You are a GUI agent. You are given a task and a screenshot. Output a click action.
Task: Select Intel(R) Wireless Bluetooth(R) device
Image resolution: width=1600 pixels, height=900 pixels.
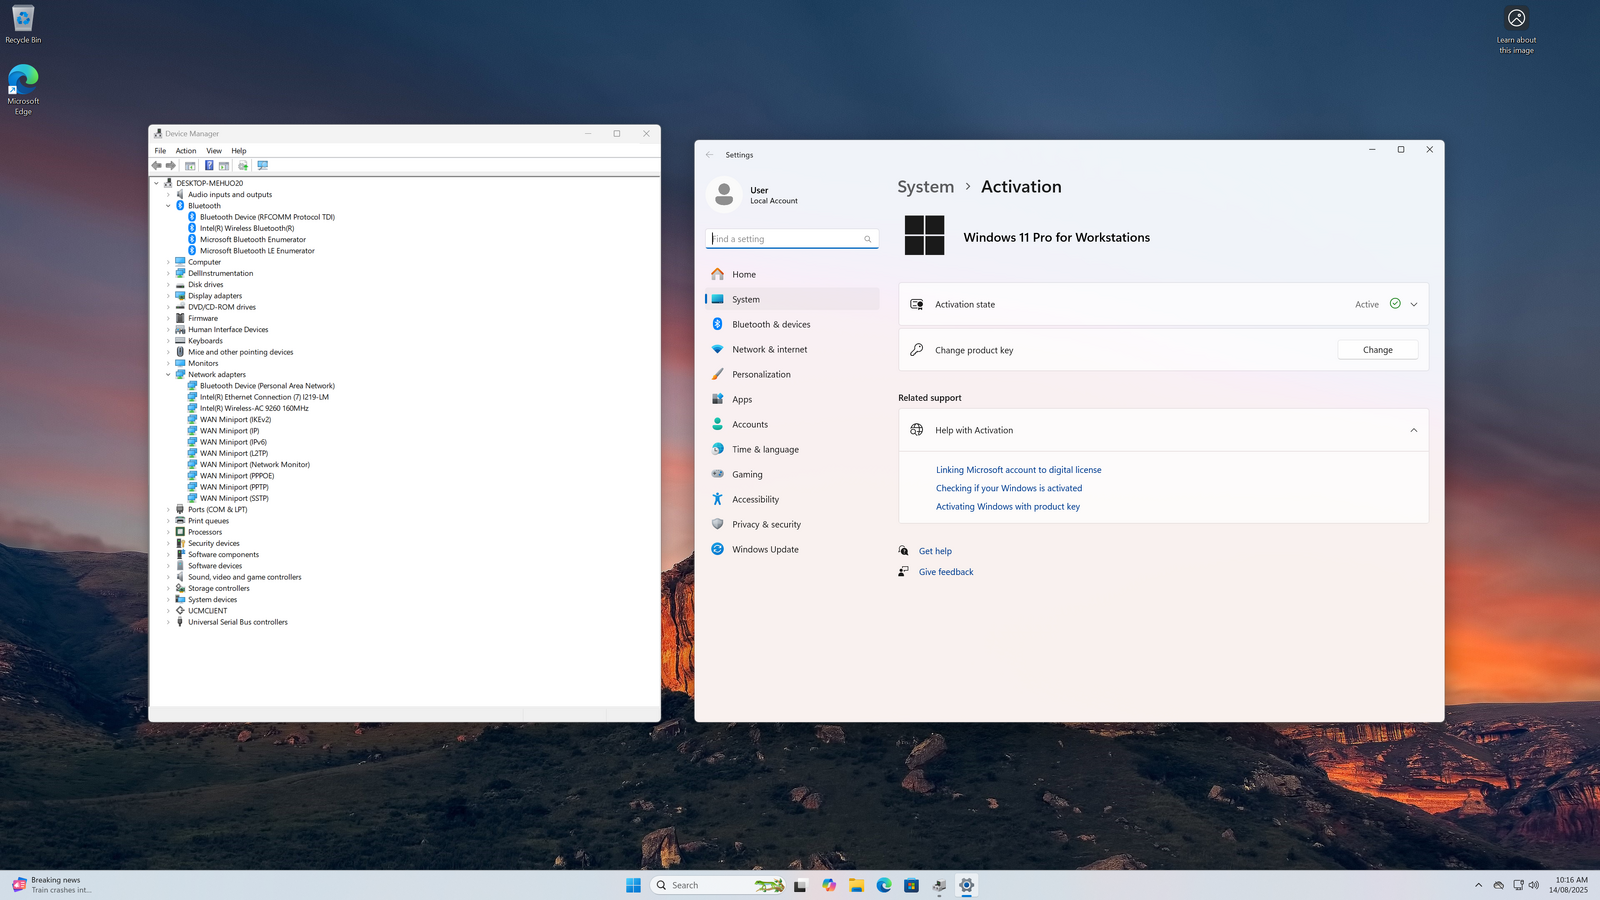tap(246, 228)
